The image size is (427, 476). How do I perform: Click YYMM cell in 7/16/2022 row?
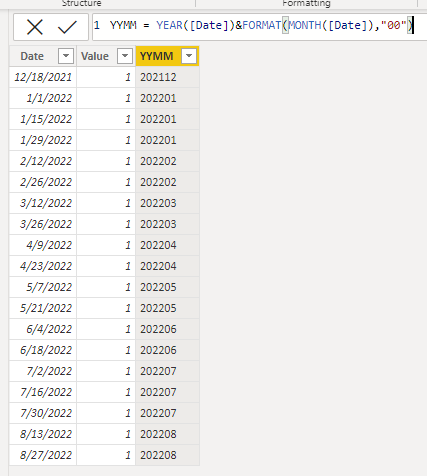point(167,392)
